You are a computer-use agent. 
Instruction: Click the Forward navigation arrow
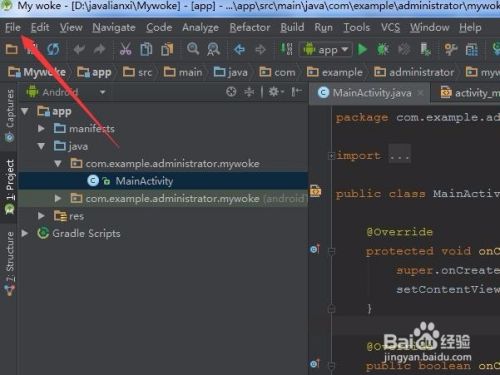pos(260,50)
